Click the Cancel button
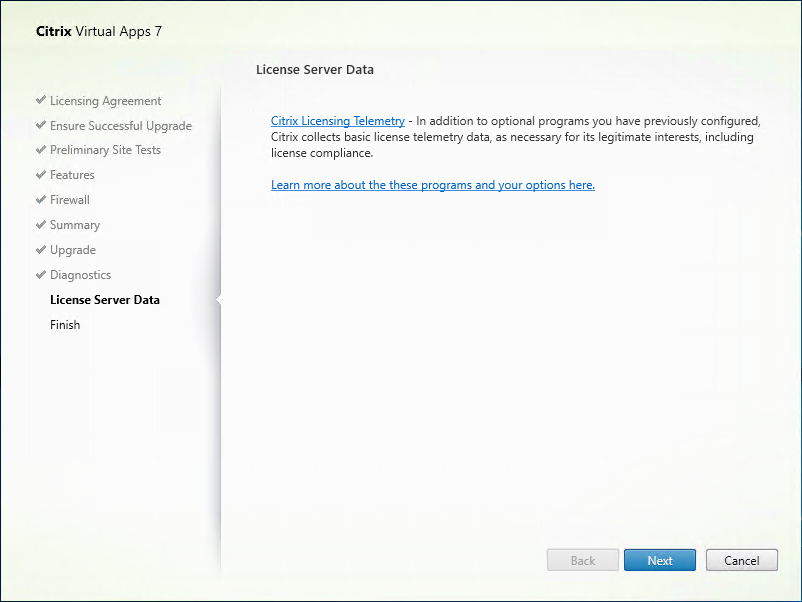Image resolution: width=802 pixels, height=602 pixels. (x=742, y=561)
